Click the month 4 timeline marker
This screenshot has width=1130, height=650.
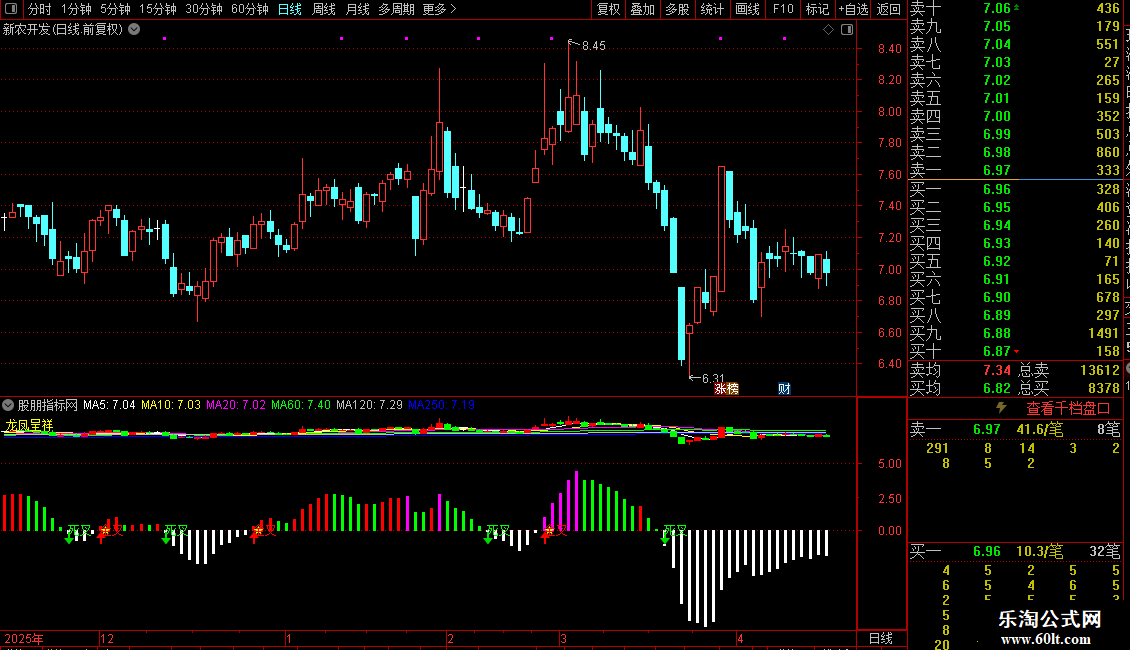point(740,638)
